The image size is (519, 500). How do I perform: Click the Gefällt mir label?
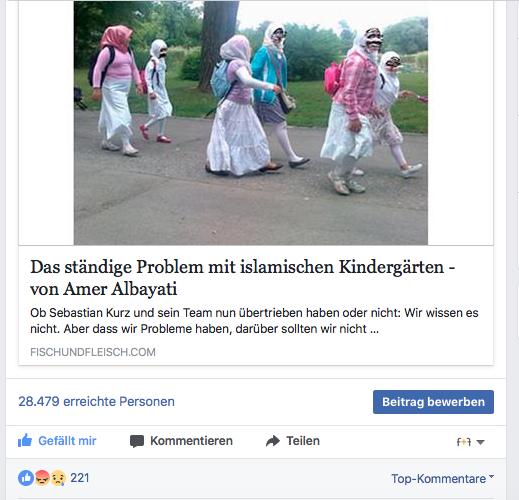[x=67, y=441]
